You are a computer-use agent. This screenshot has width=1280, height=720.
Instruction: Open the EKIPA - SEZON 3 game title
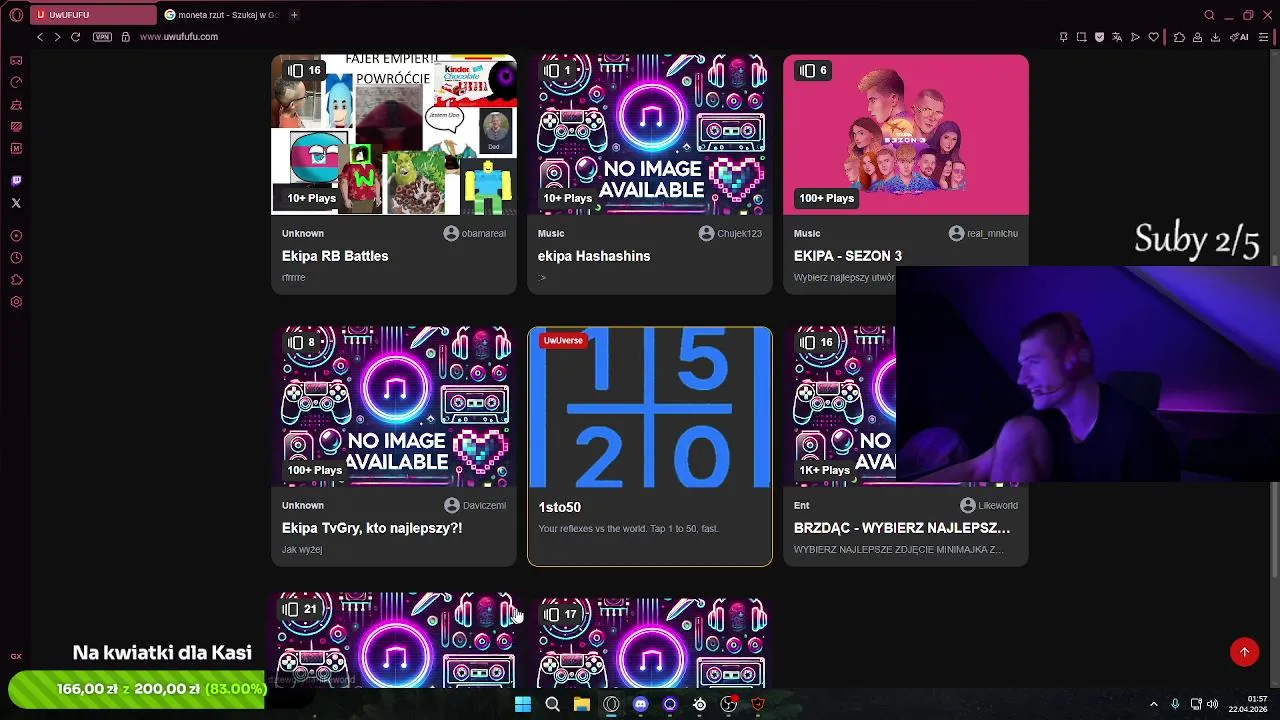coord(848,256)
